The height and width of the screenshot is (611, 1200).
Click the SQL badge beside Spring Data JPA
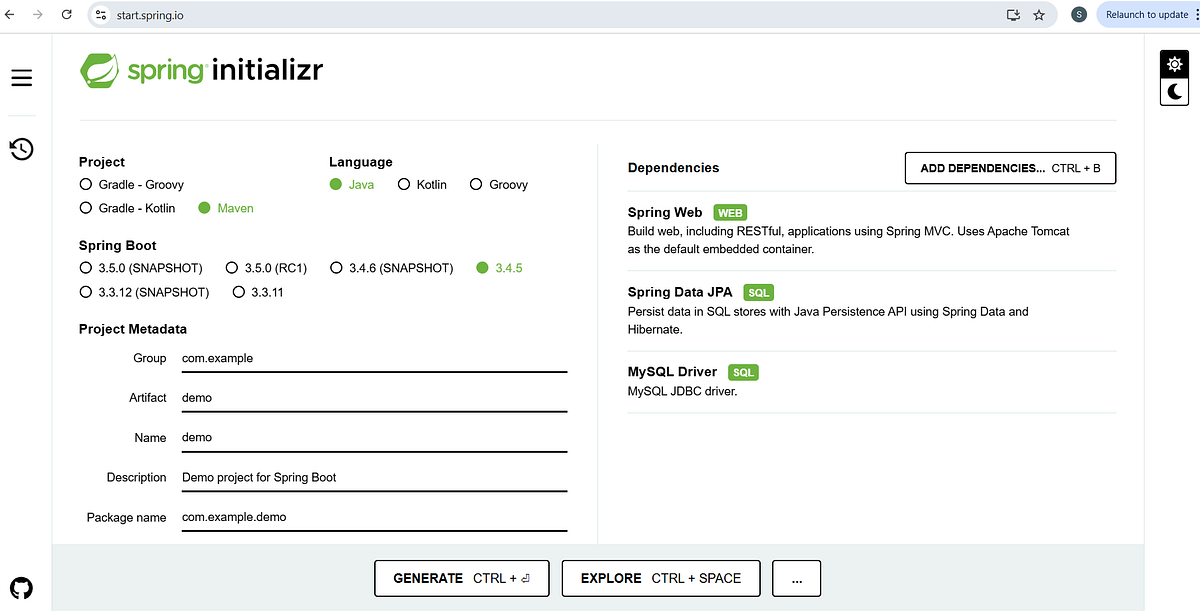(x=759, y=293)
